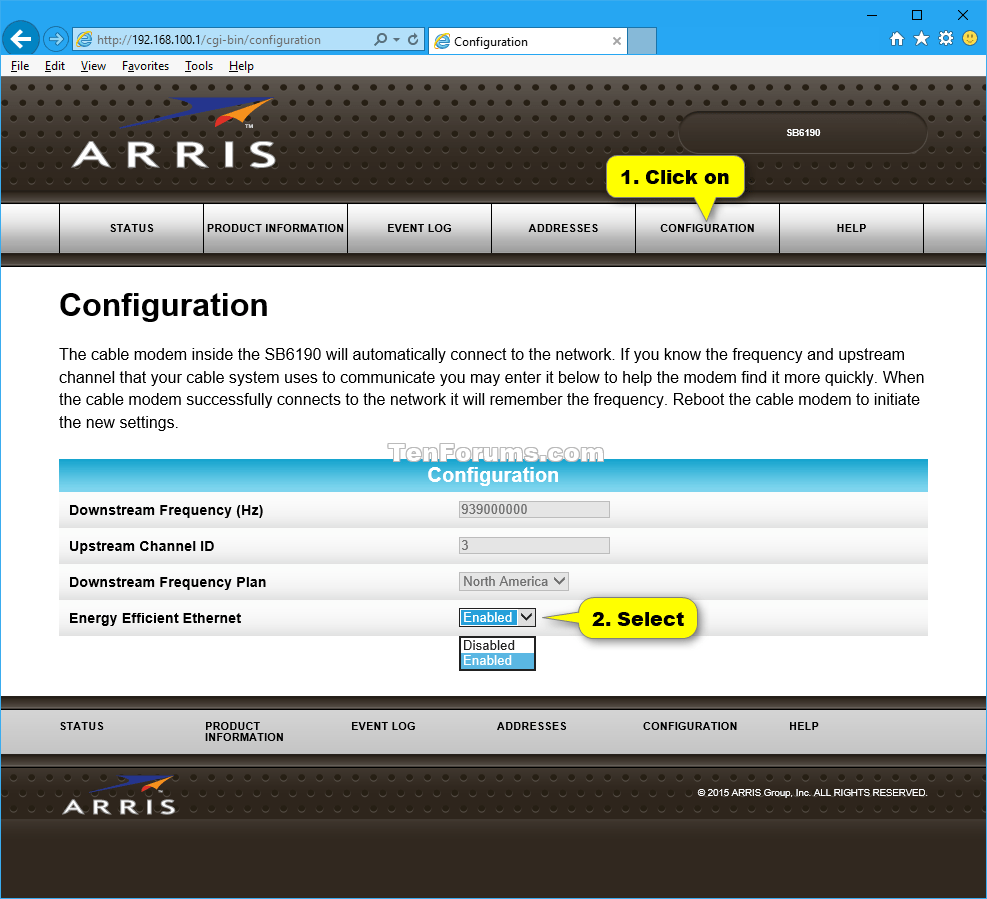Open Favorites via the star icon
This screenshot has width=987, height=899.
click(x=920, y=38)
